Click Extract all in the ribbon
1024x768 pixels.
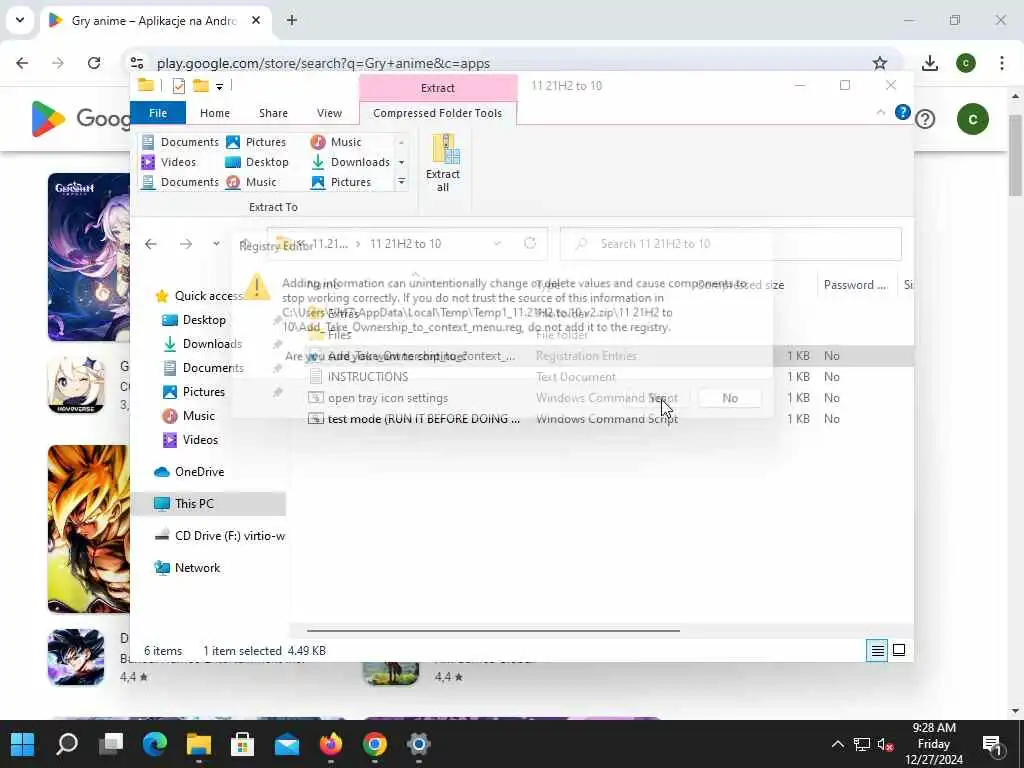[443, 163]
